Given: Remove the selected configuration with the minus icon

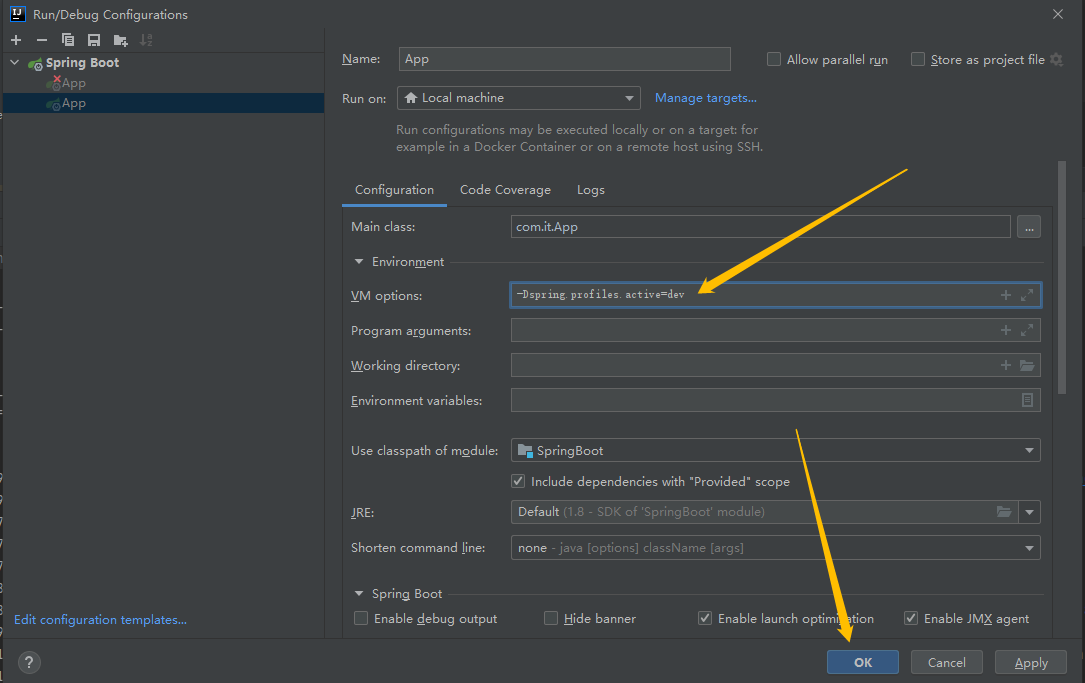Looking at the screenshot, I should pyautogui.click(x=42, y=40).
